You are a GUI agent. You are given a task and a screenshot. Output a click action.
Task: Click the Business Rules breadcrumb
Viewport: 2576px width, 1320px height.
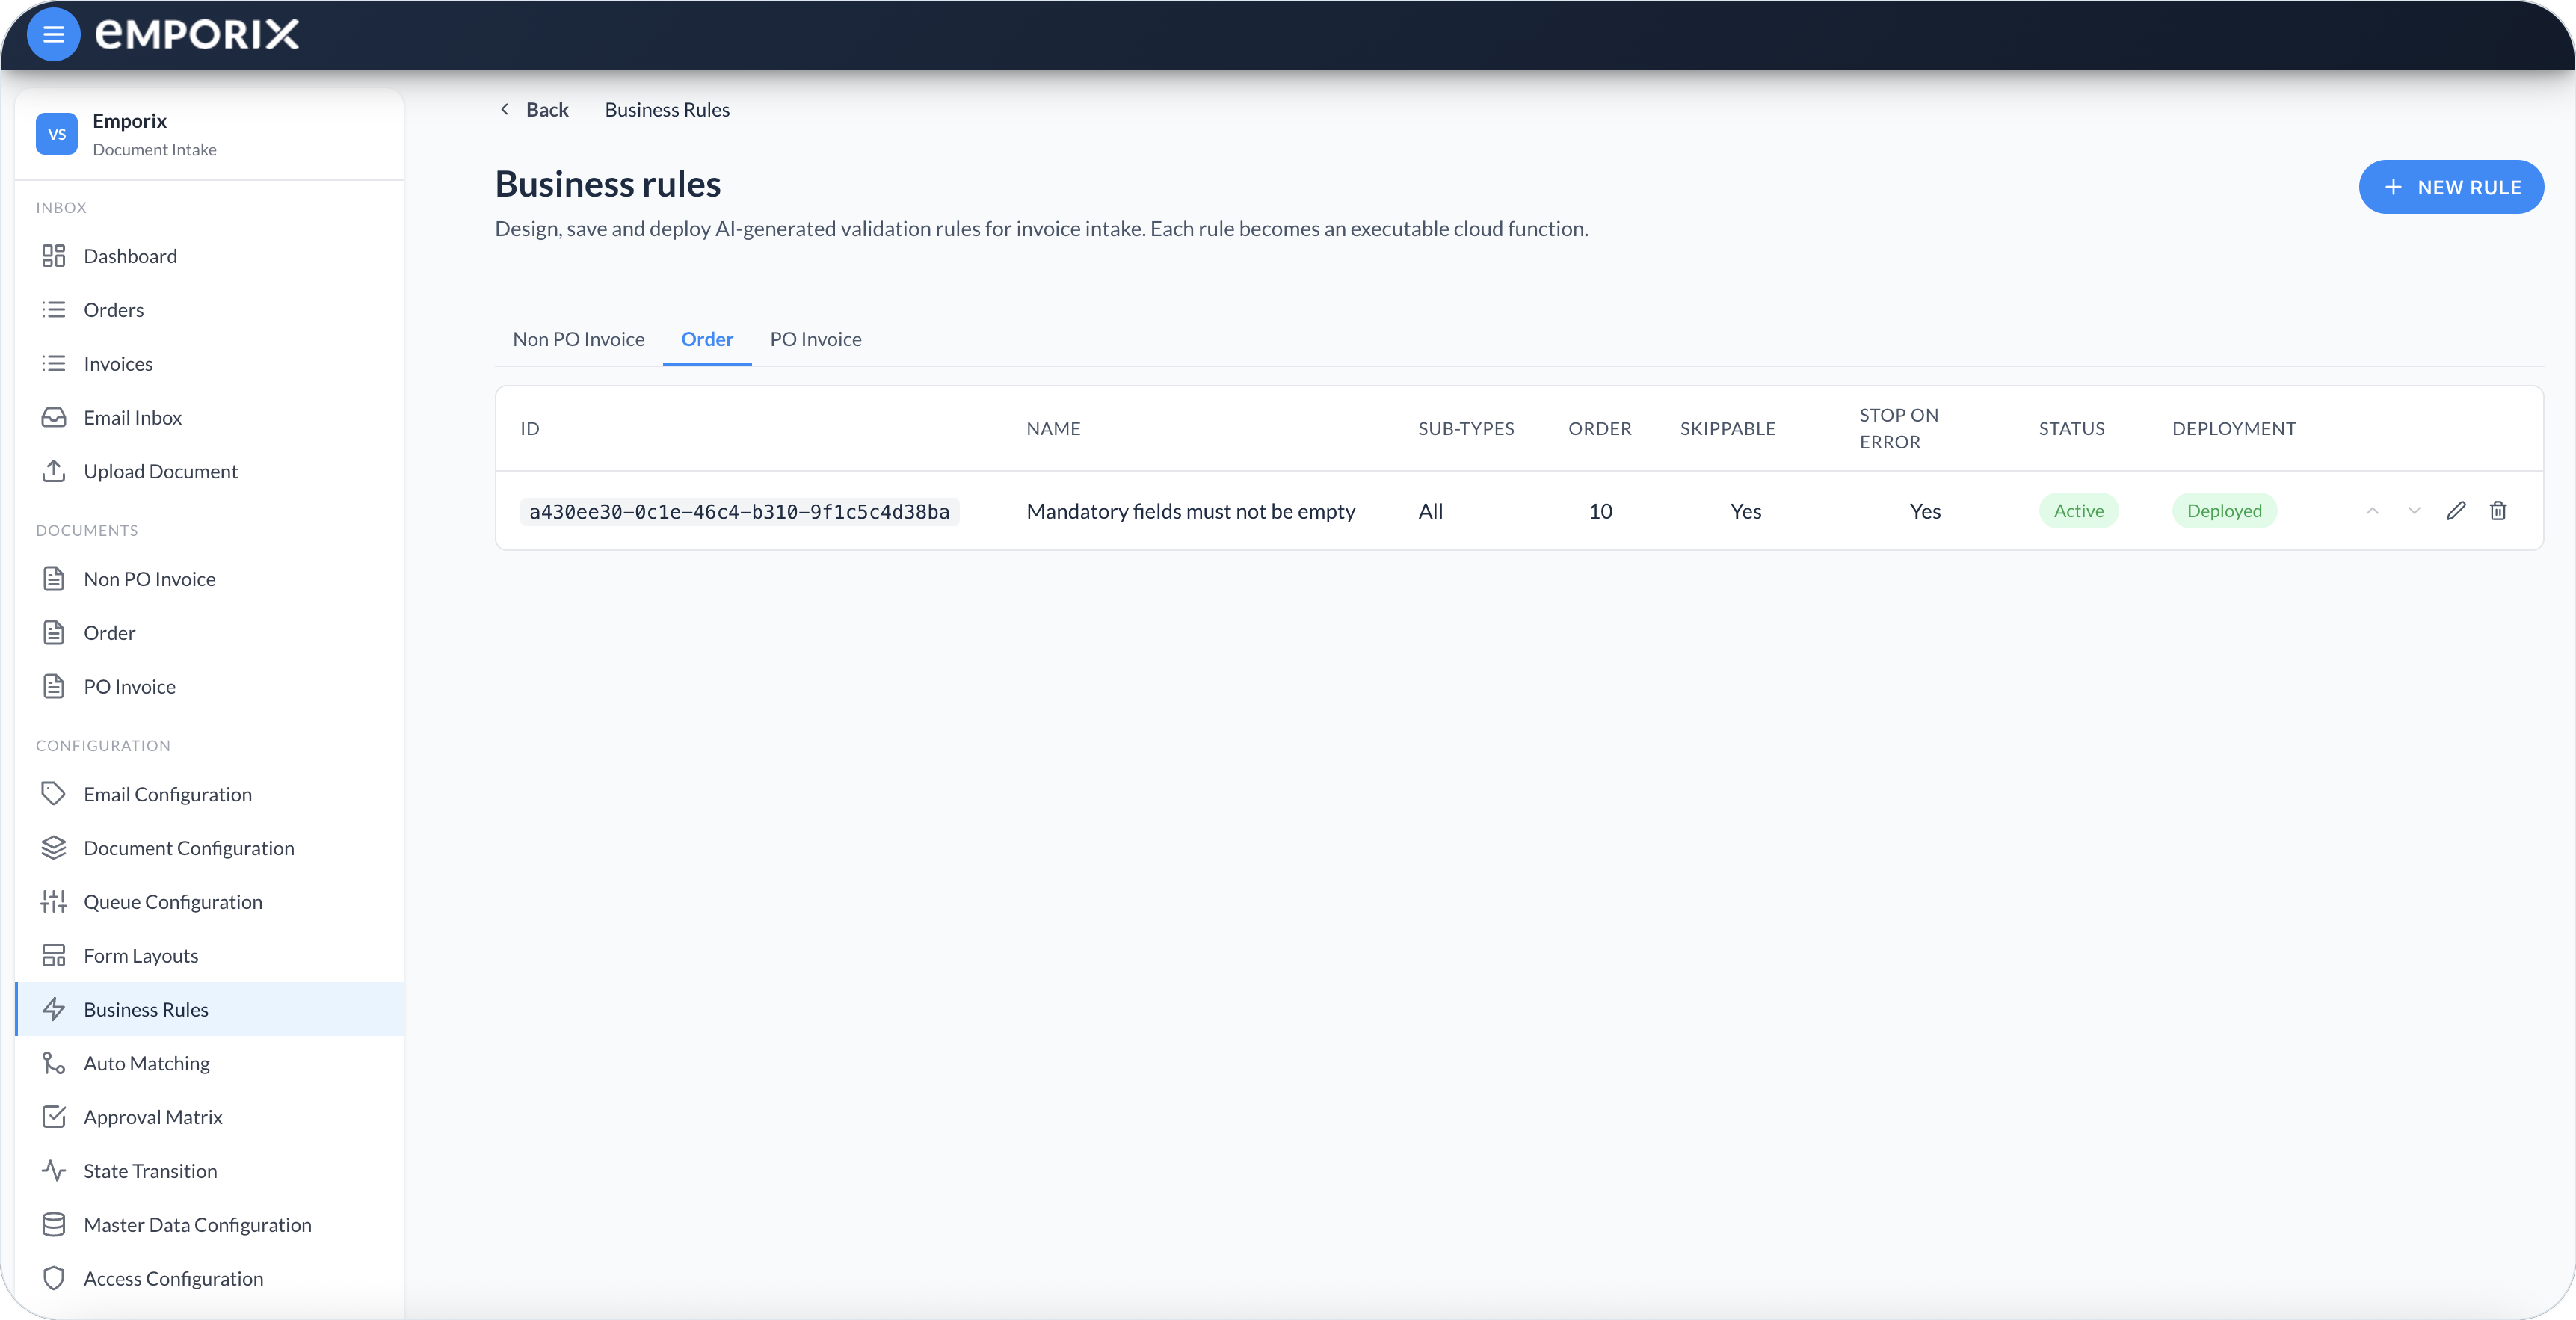(667, 110)
